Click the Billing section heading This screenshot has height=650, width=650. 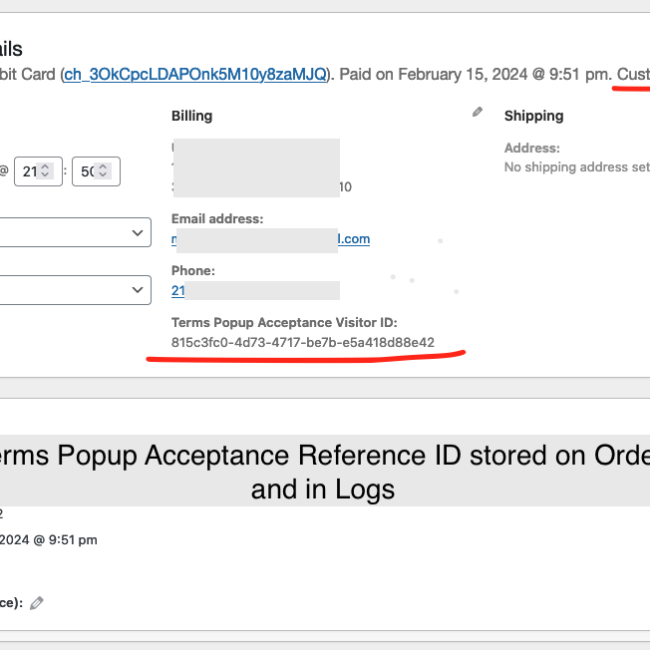192,116
